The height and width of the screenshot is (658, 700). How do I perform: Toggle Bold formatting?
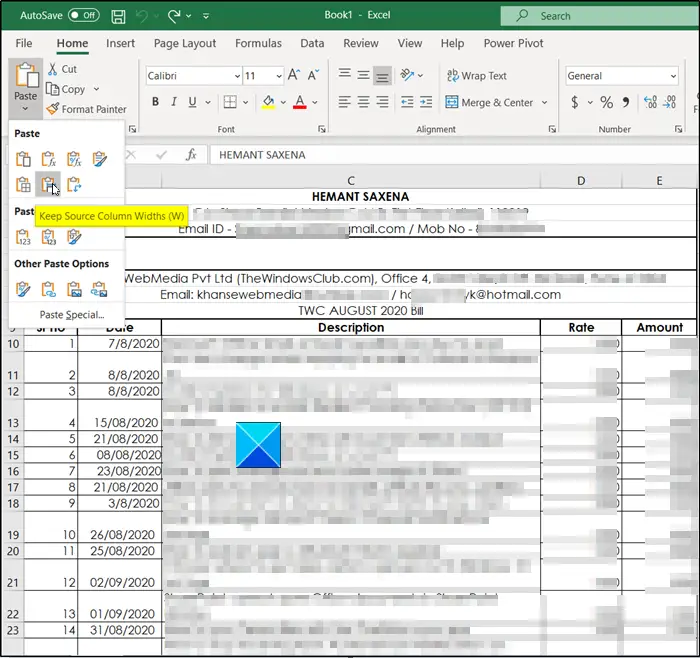(155, 102)
